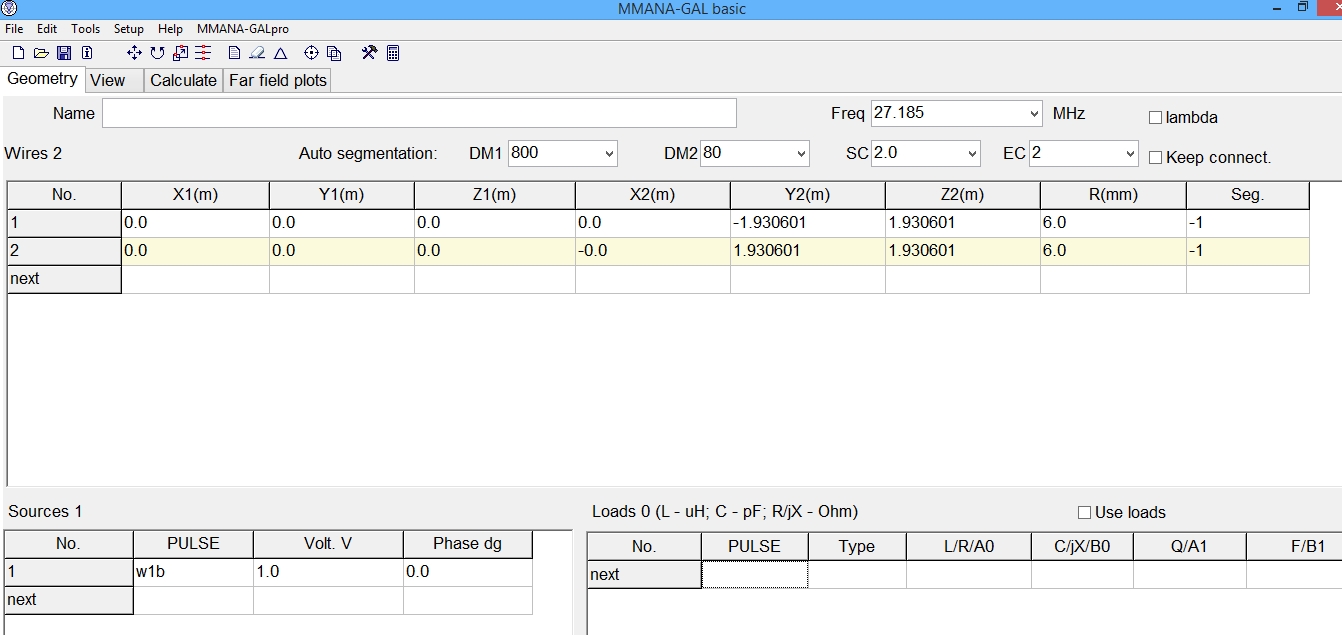
Task: Enable the lambda checkbox
Action: [x=1156, y=118]
